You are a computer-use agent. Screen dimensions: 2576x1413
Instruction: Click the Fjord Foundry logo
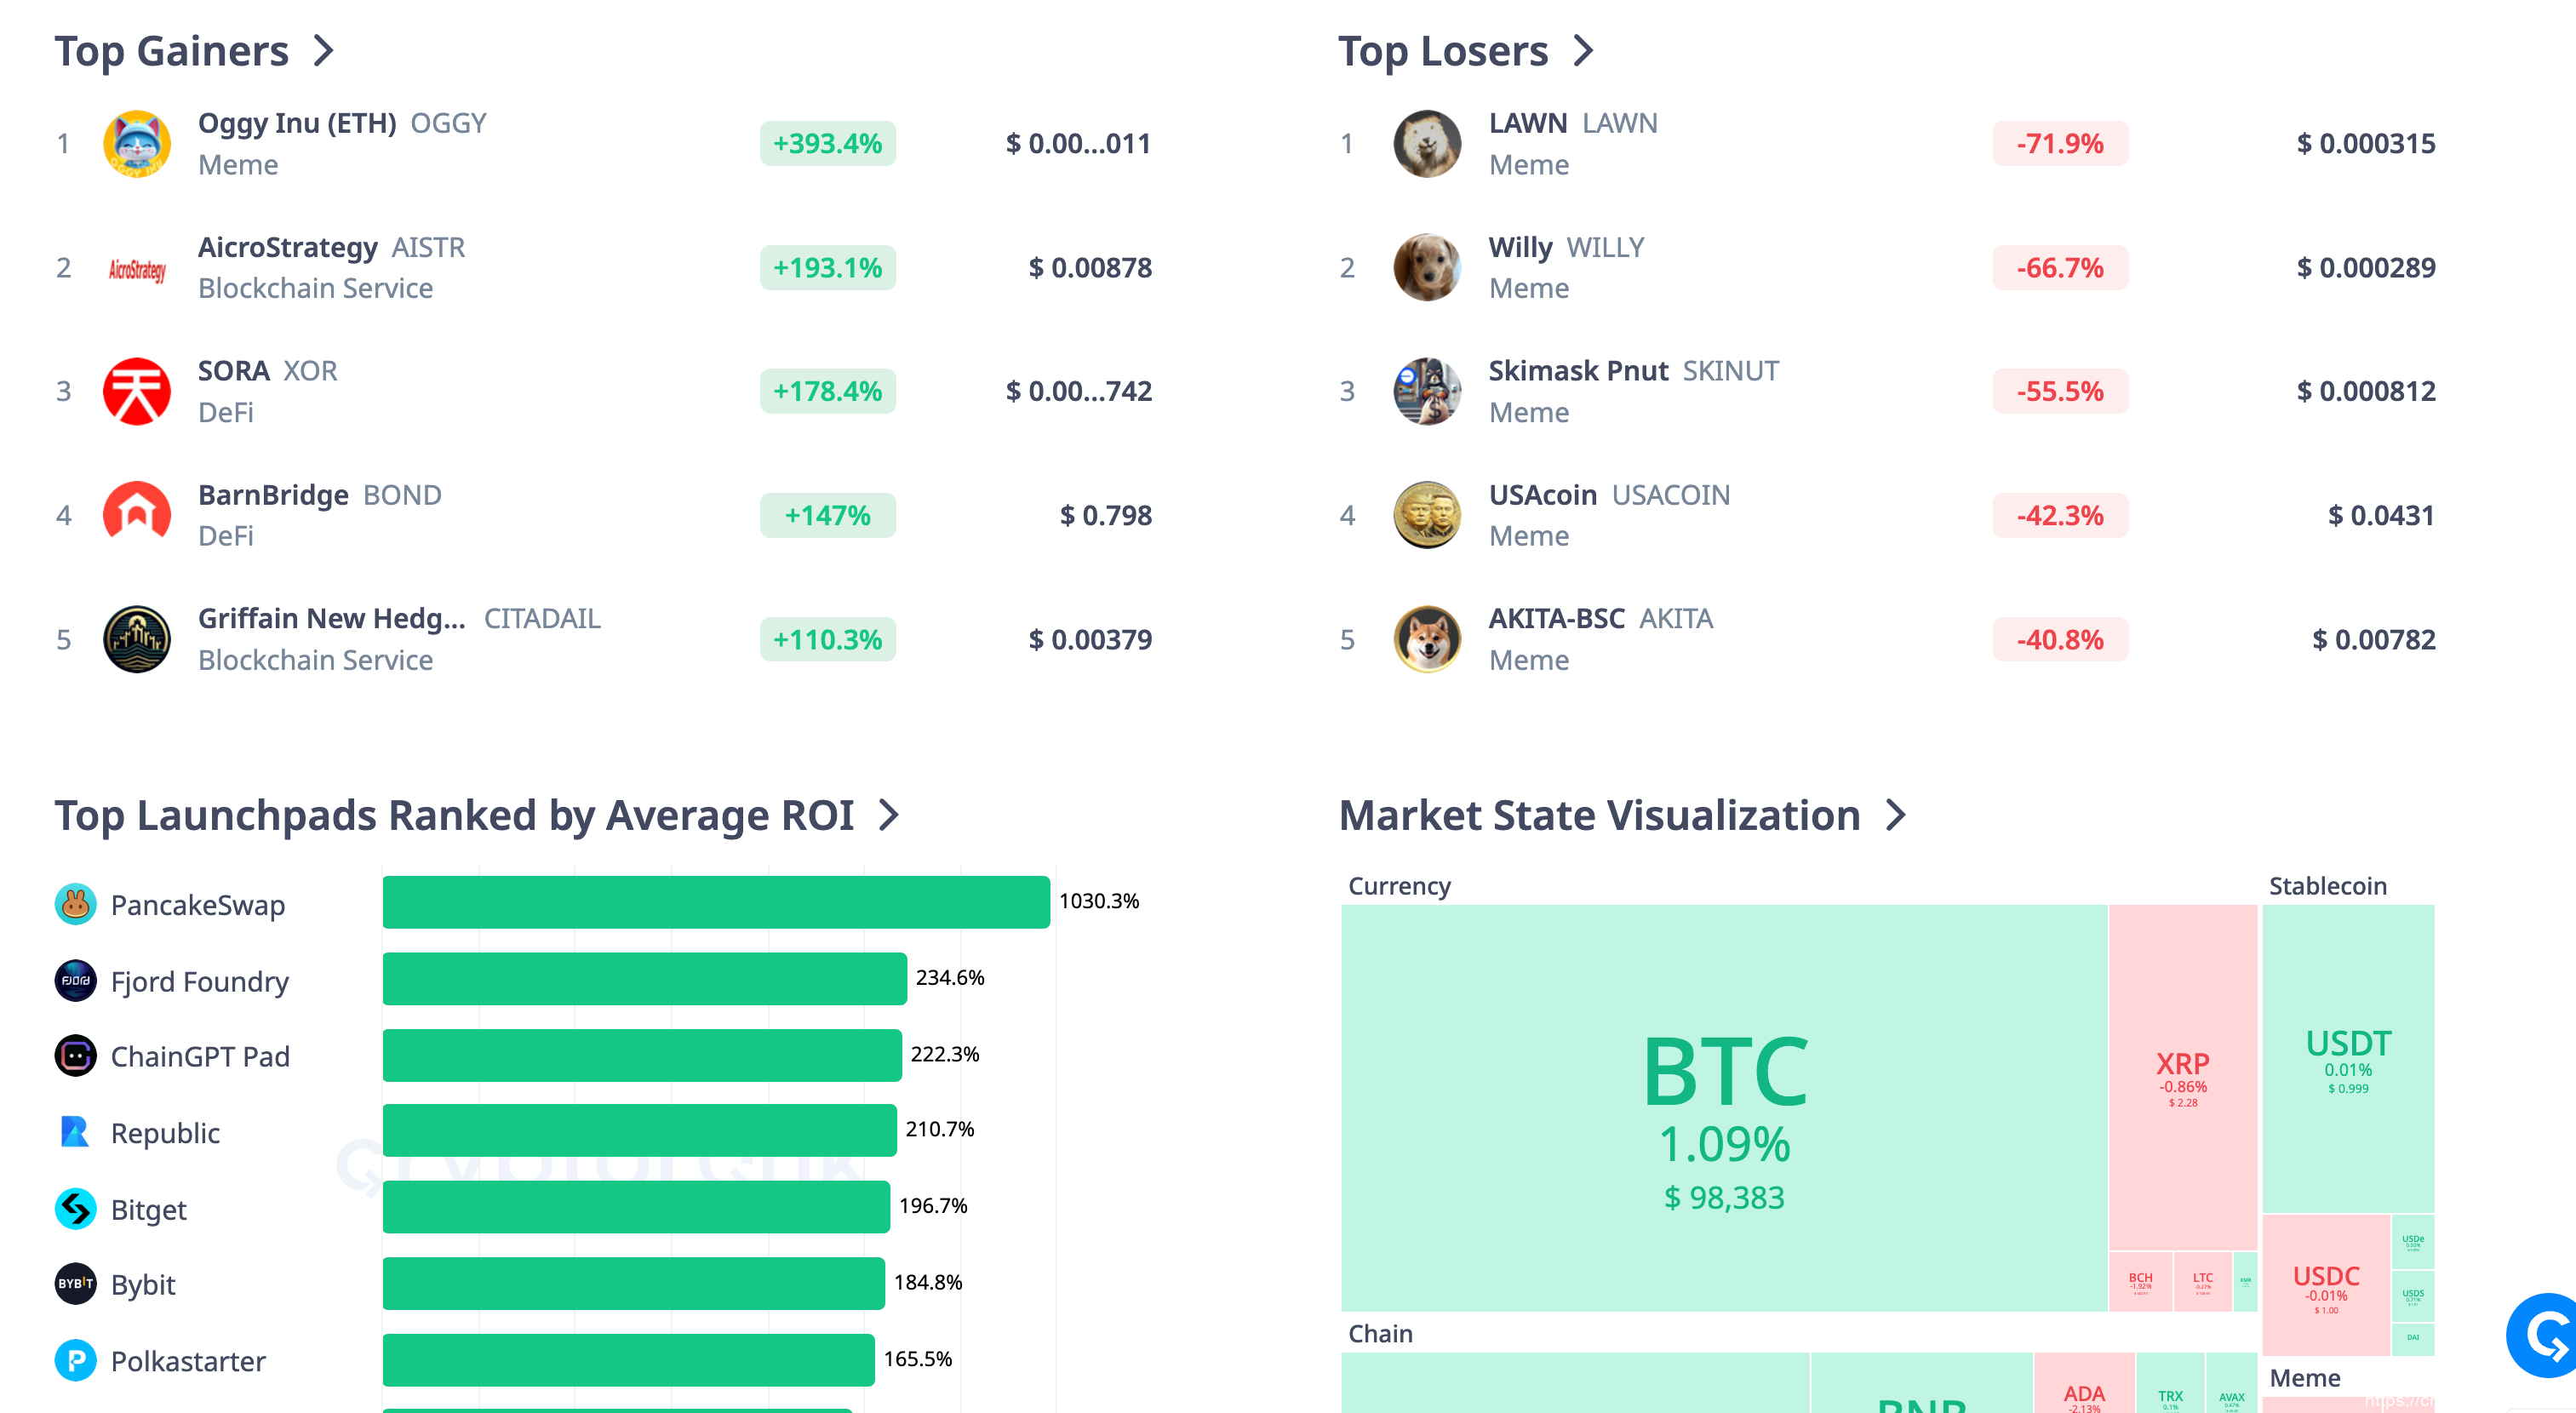point(75,981)
